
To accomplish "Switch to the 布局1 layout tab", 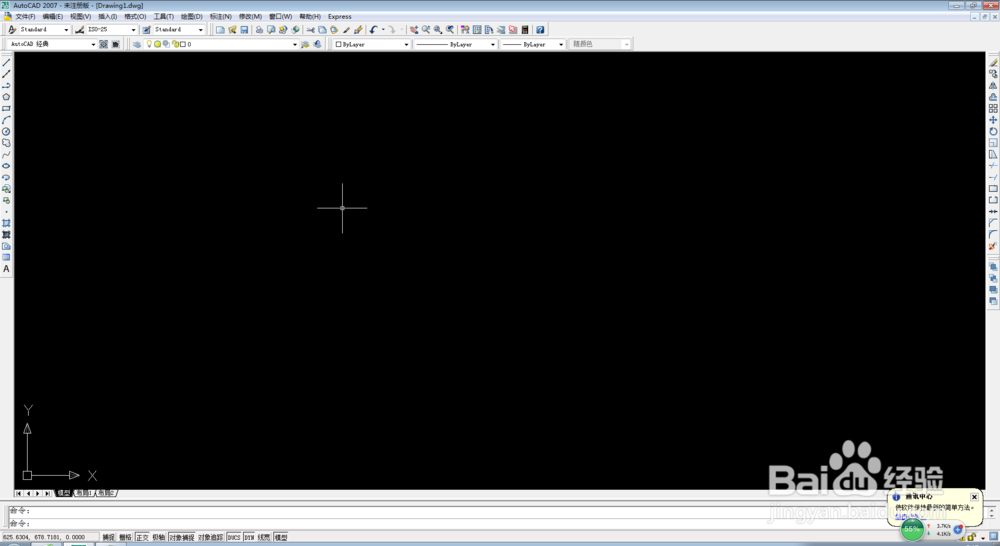I will [84, 493].
